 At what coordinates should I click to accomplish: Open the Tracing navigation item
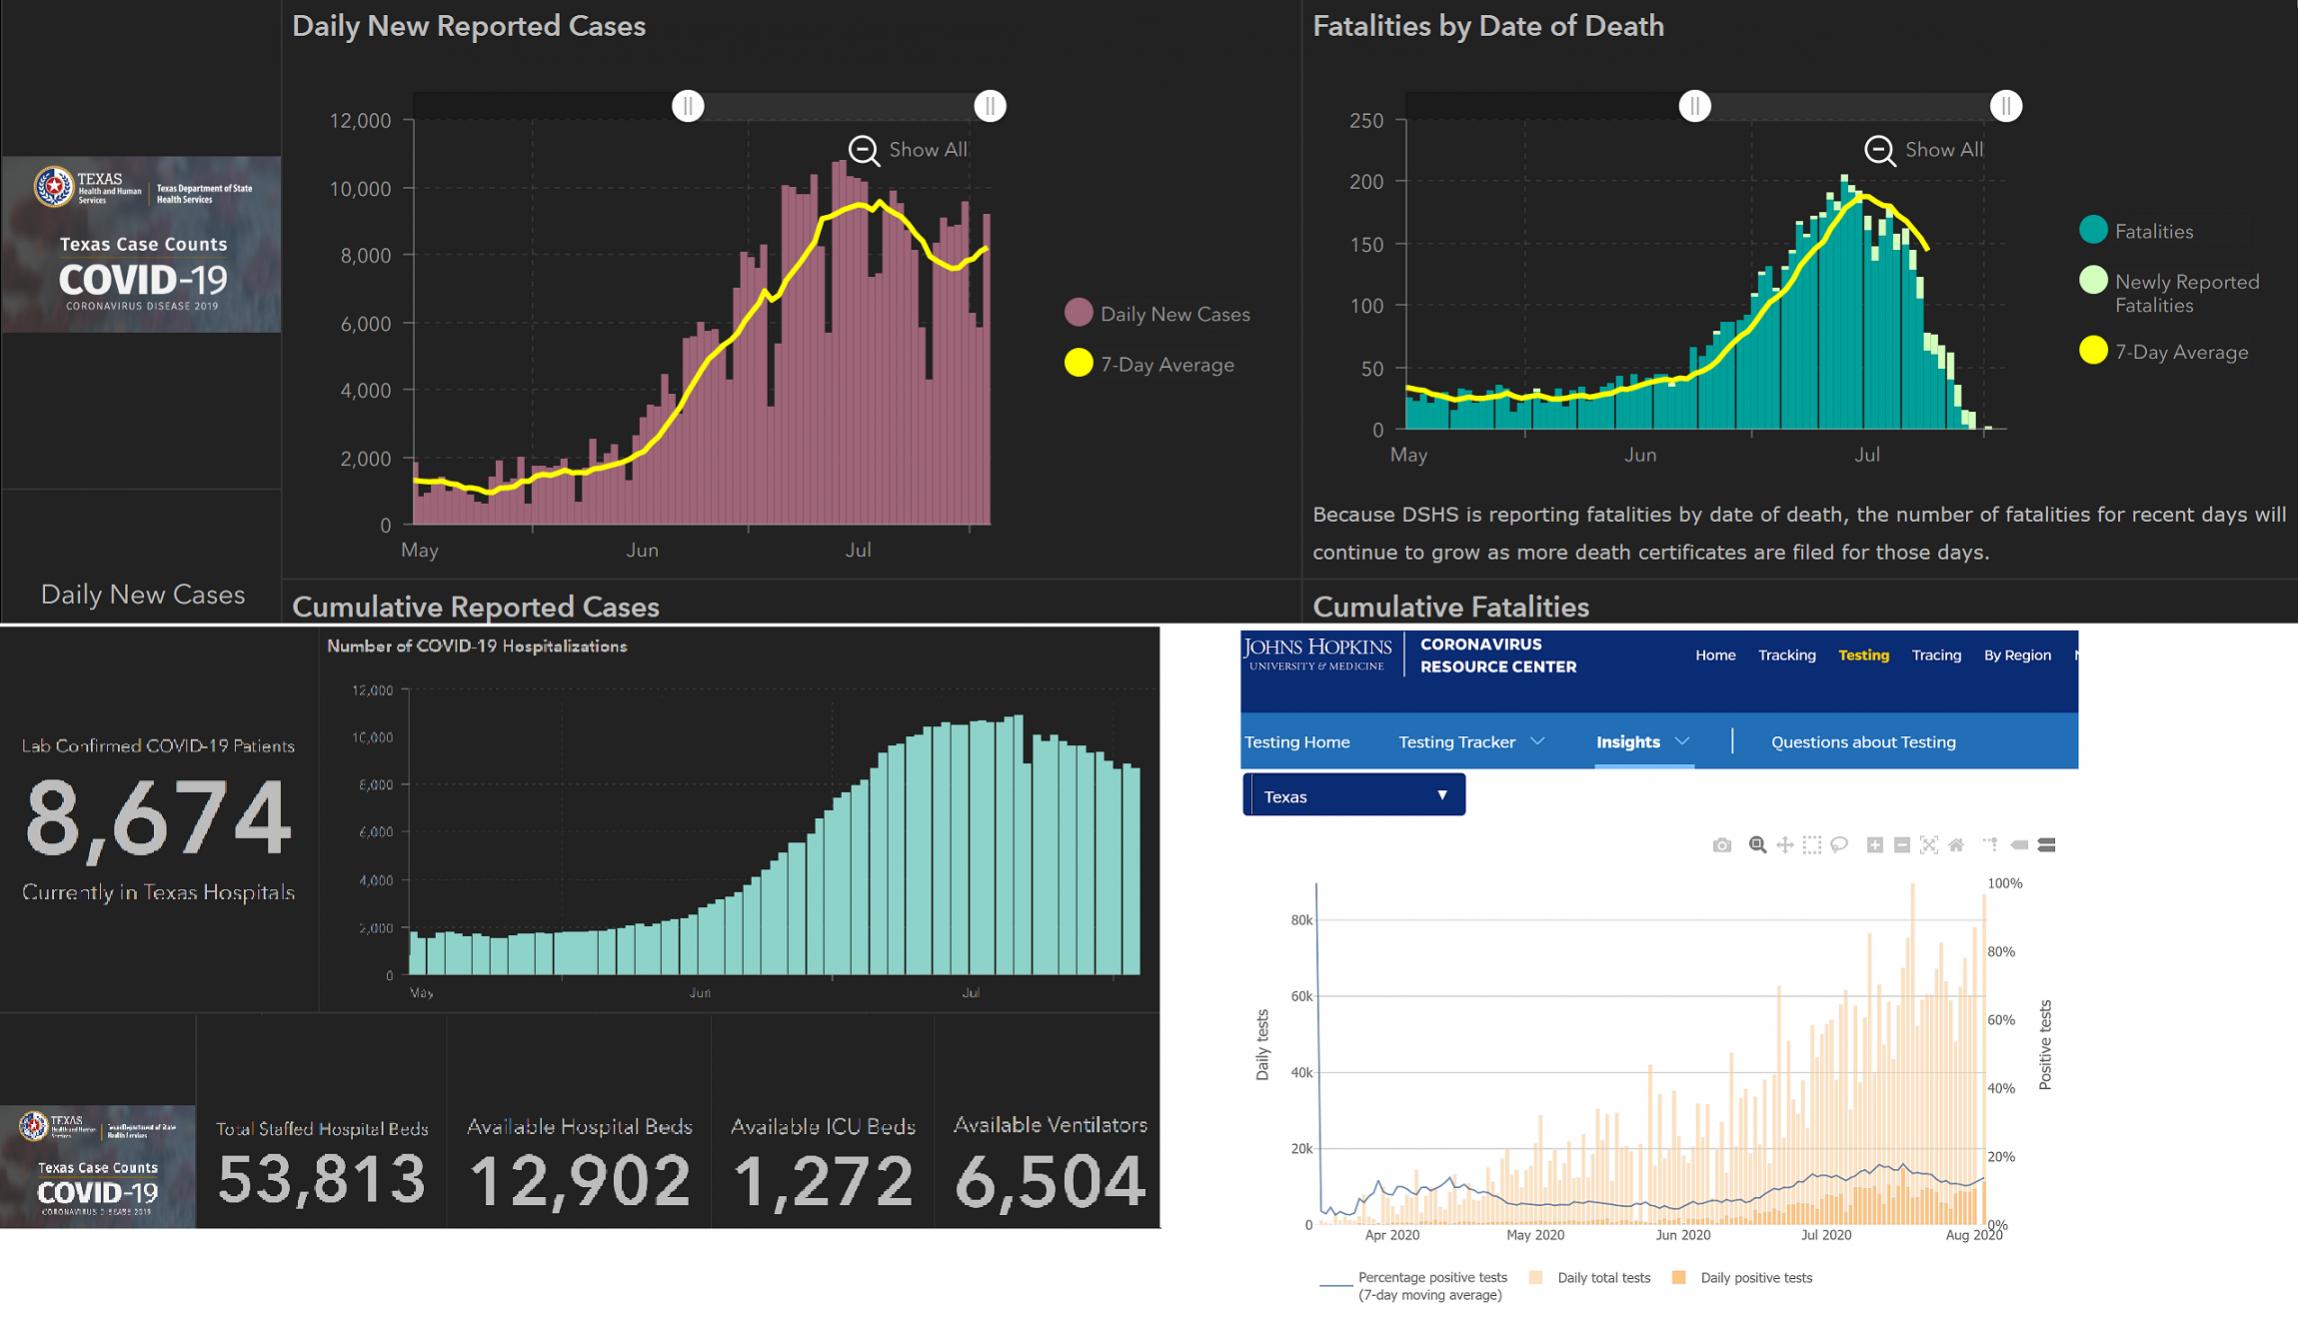click(x=1936, y=655)
